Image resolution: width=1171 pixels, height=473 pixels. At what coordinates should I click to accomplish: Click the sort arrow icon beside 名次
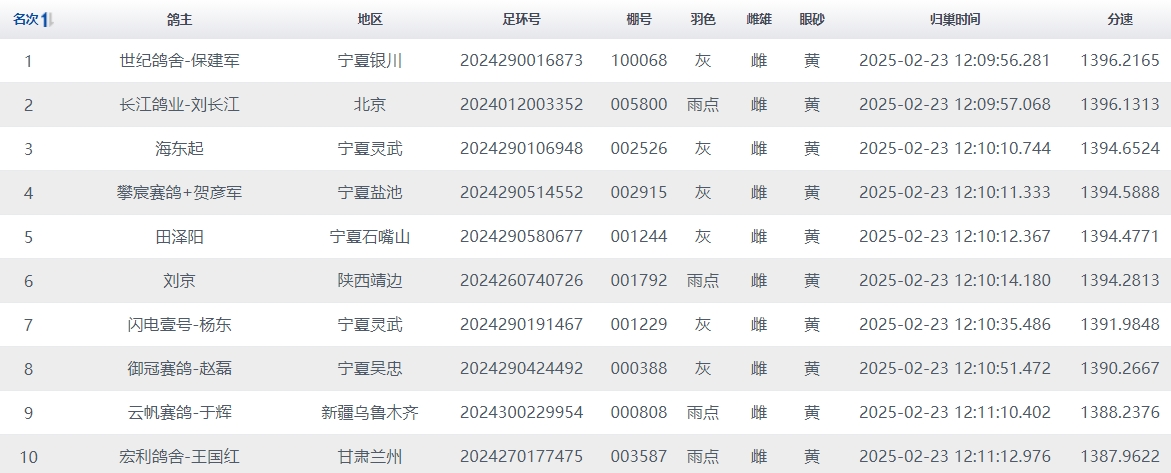pos(49,20)
